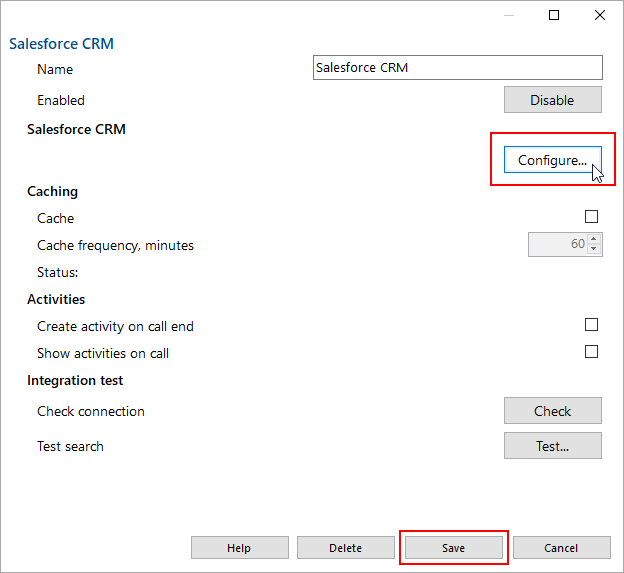Toggle Show activities on call checkbox
The width and height of the screenshot is (624, 573).
point(591,352)
